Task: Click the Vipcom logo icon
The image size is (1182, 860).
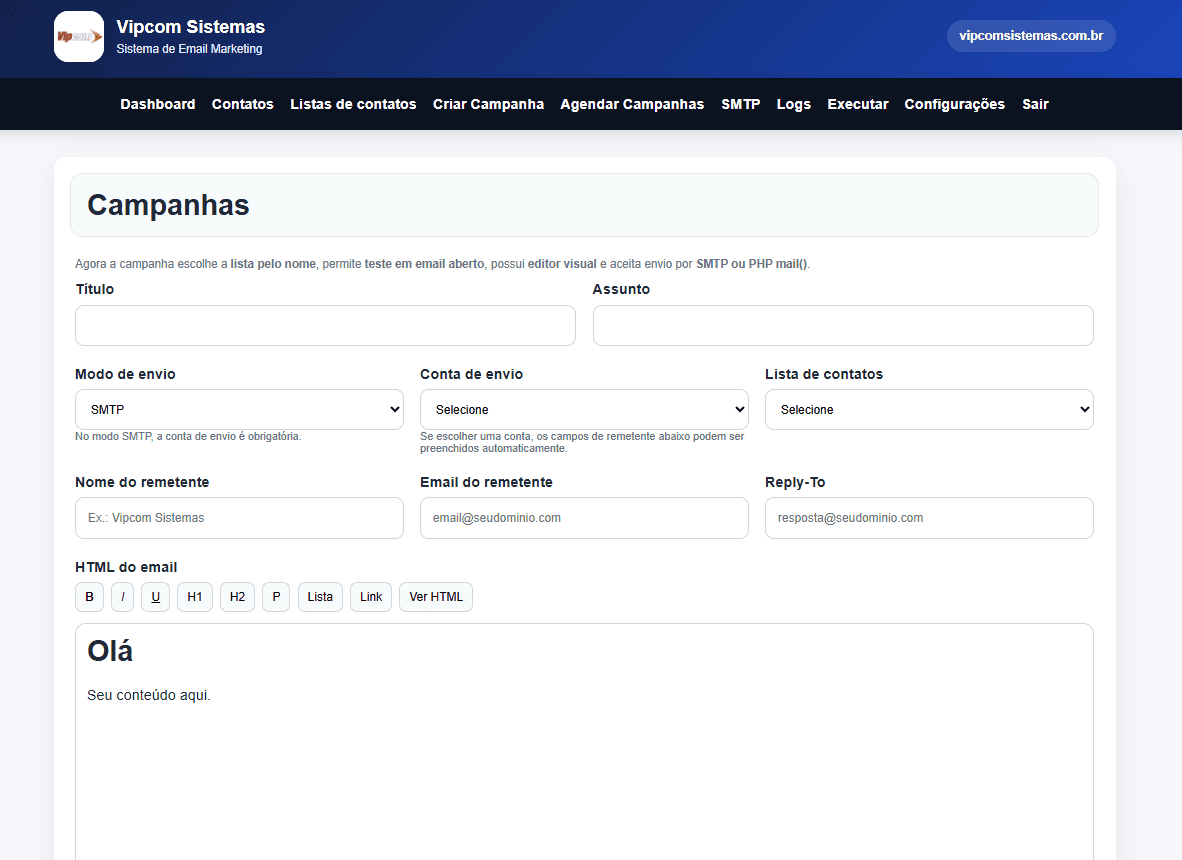Action: (x=79, y=37)
